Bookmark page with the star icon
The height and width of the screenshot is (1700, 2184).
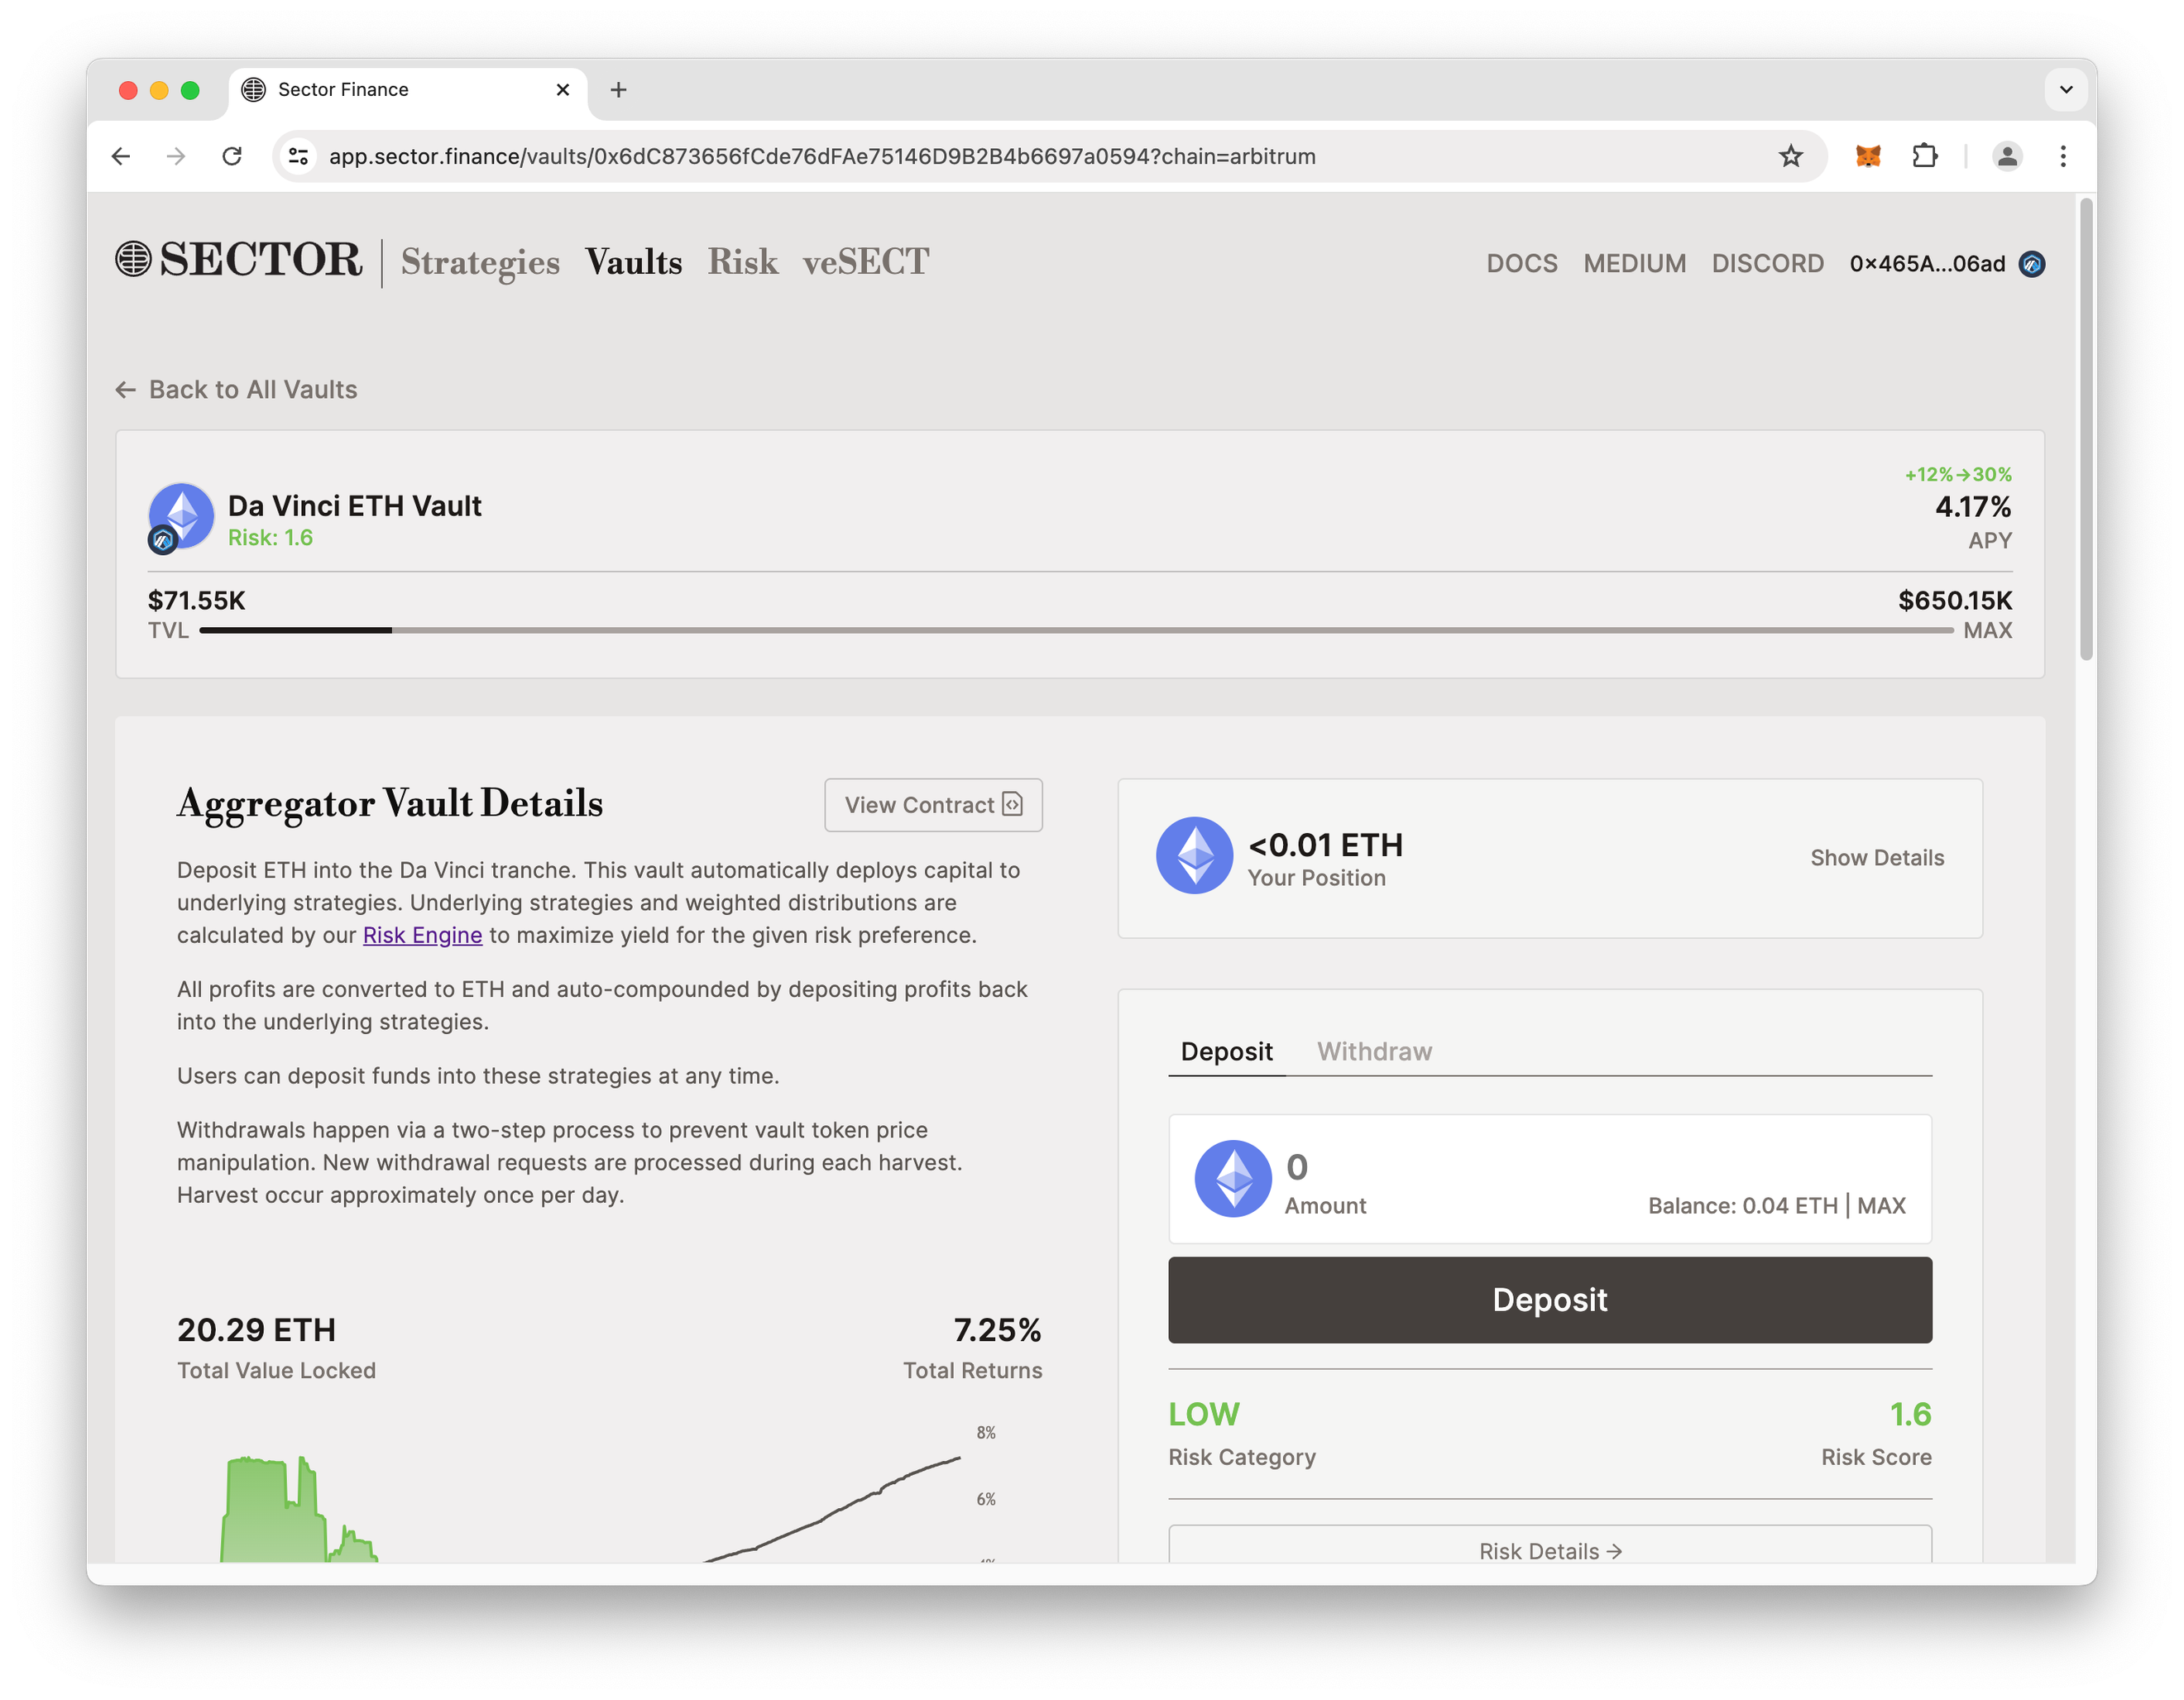(1790, 156)
